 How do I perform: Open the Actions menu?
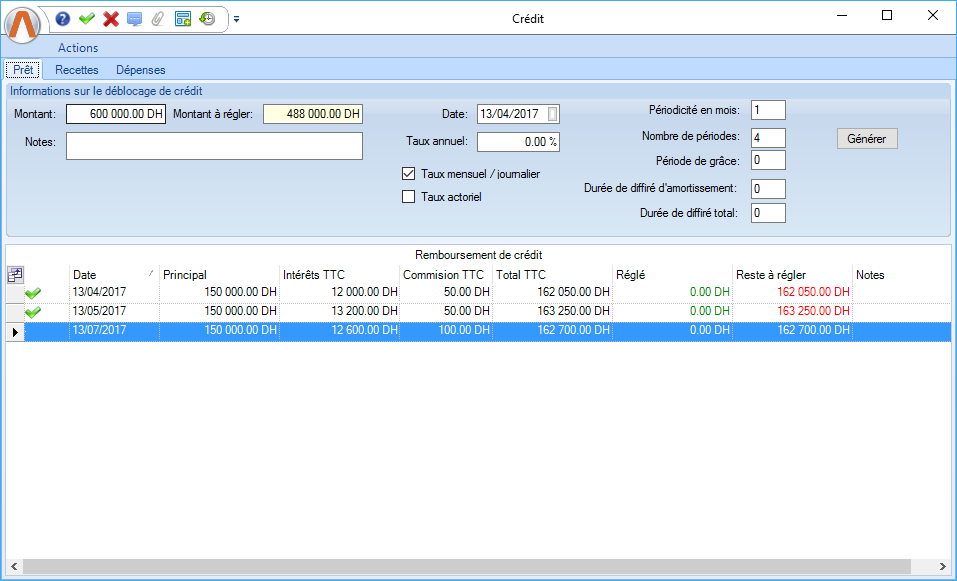click(78, 48)
